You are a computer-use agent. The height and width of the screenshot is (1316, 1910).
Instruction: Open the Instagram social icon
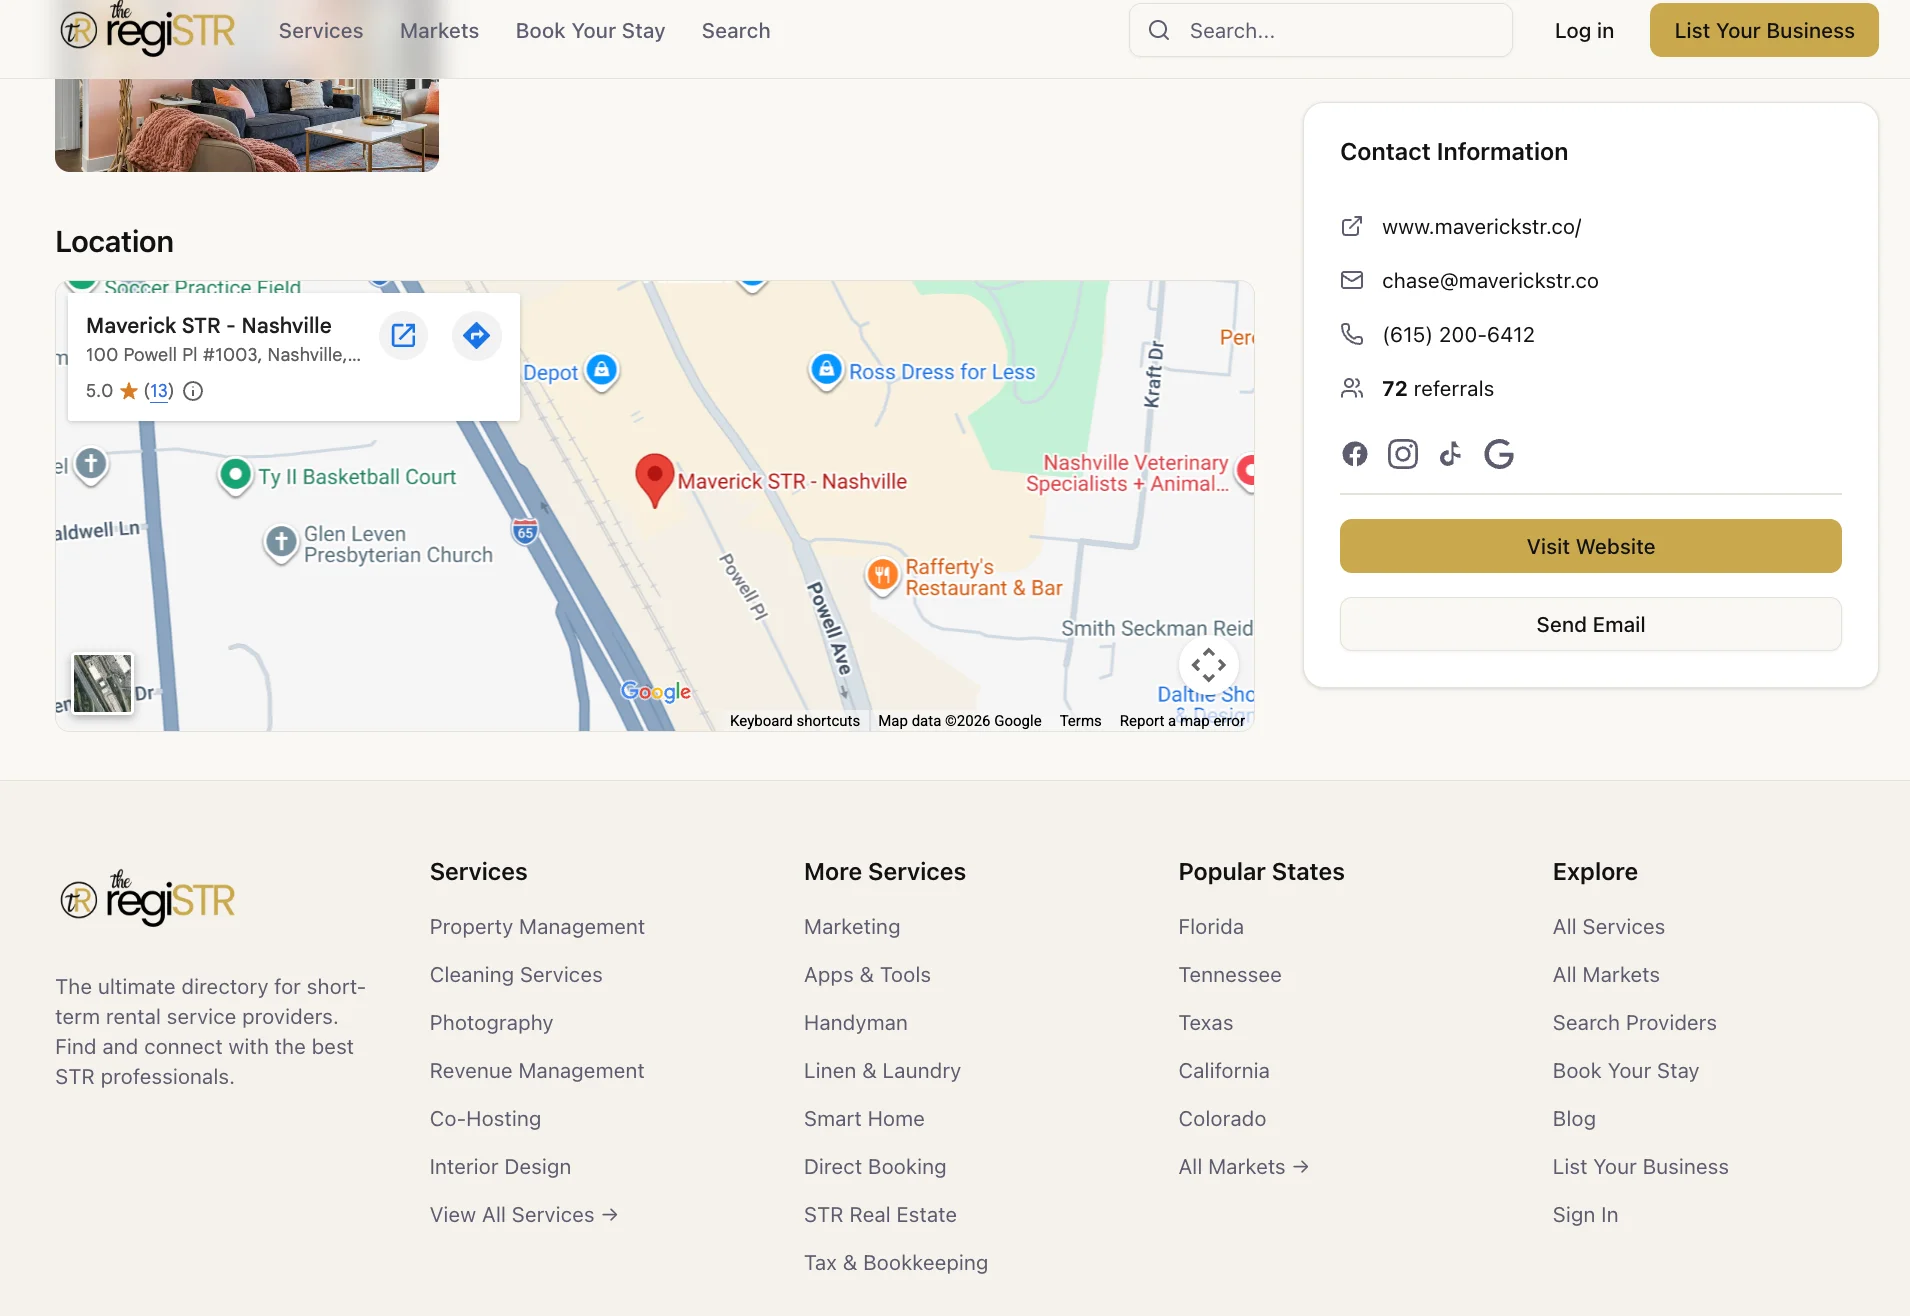click(1402, 454)
